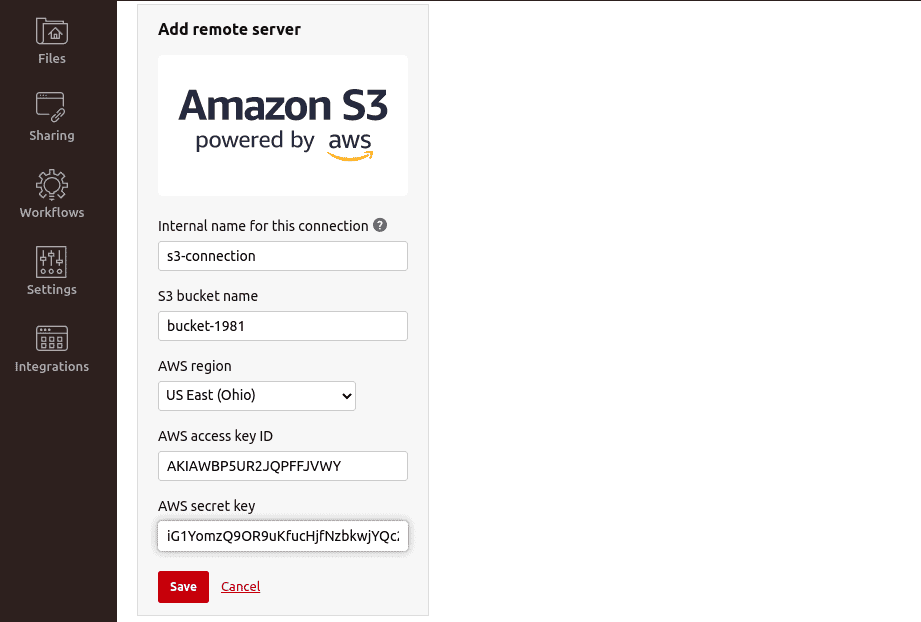Click the AWS secret key label
921x622 pixels.
(x=207, y=506)
